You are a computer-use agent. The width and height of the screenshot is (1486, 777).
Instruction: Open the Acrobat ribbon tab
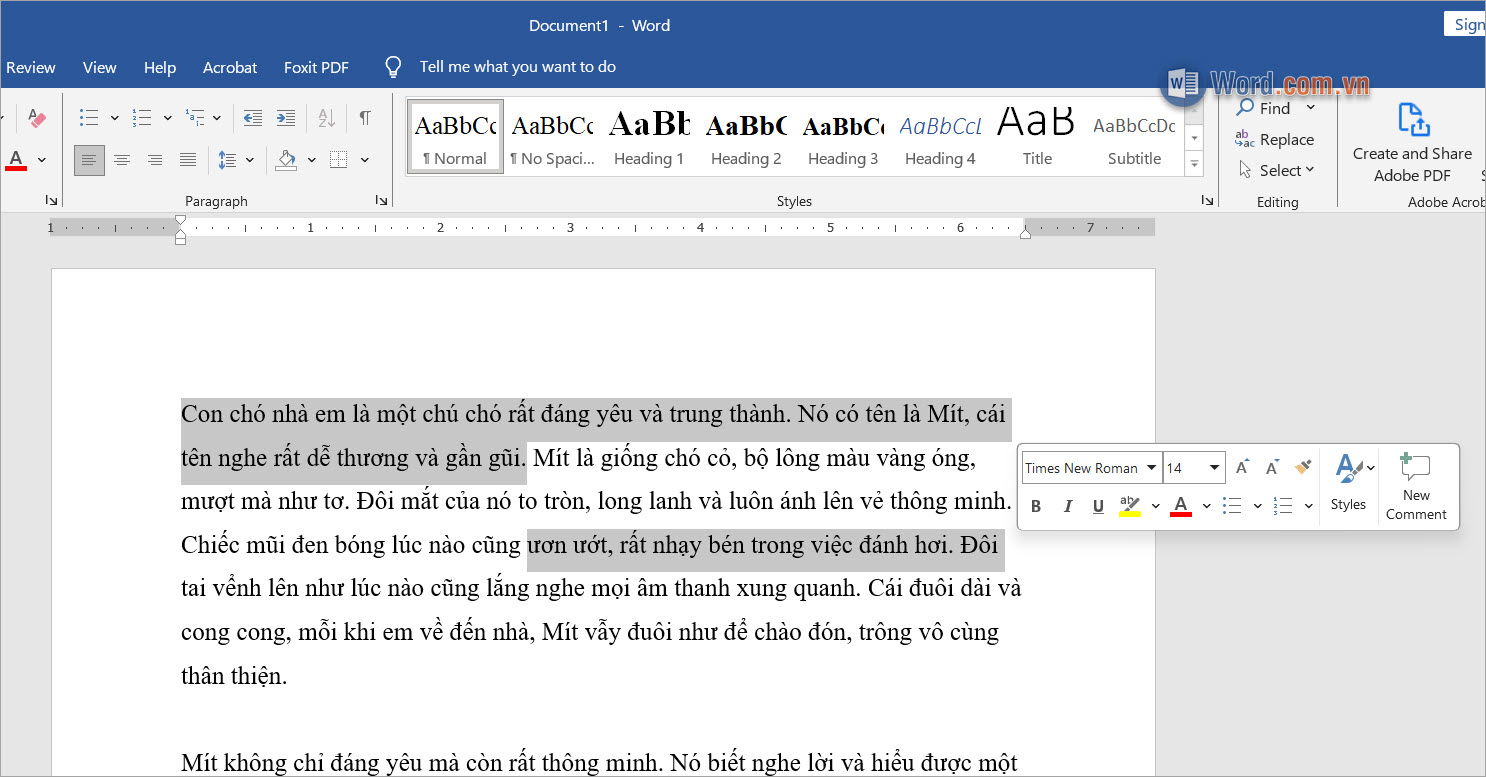point(229,67)
